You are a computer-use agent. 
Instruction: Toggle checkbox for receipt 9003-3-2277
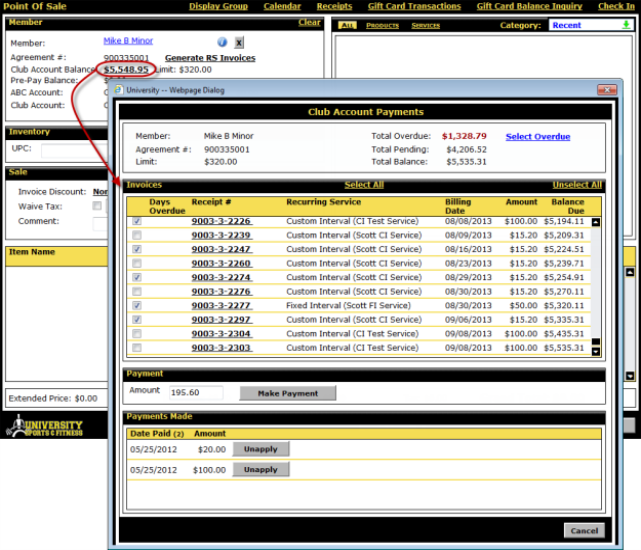pos(137,305)
